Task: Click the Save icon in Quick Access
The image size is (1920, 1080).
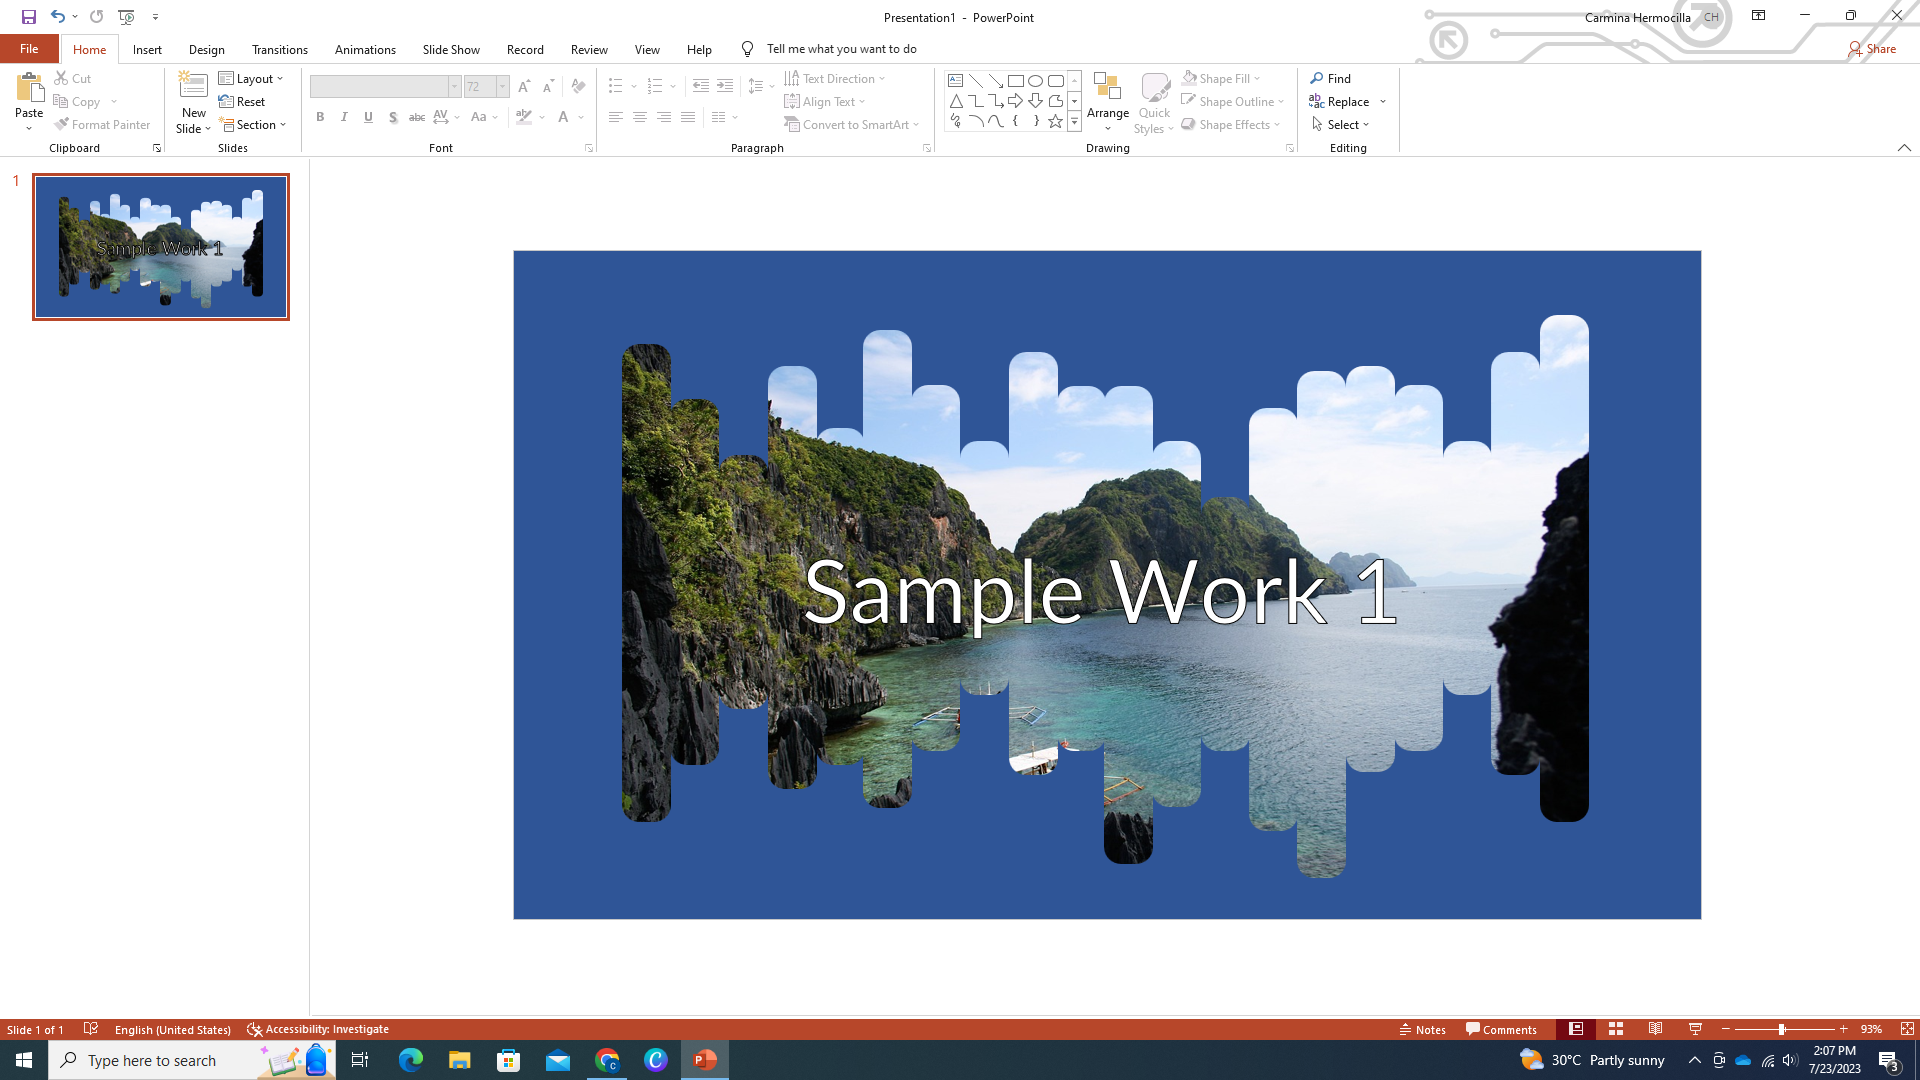Action: coord(29,17)
